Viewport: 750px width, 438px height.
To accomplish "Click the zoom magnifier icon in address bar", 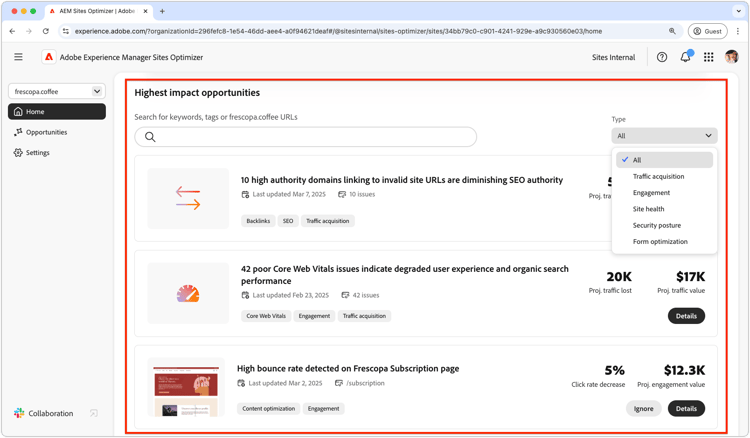I will tap(672, 31).
